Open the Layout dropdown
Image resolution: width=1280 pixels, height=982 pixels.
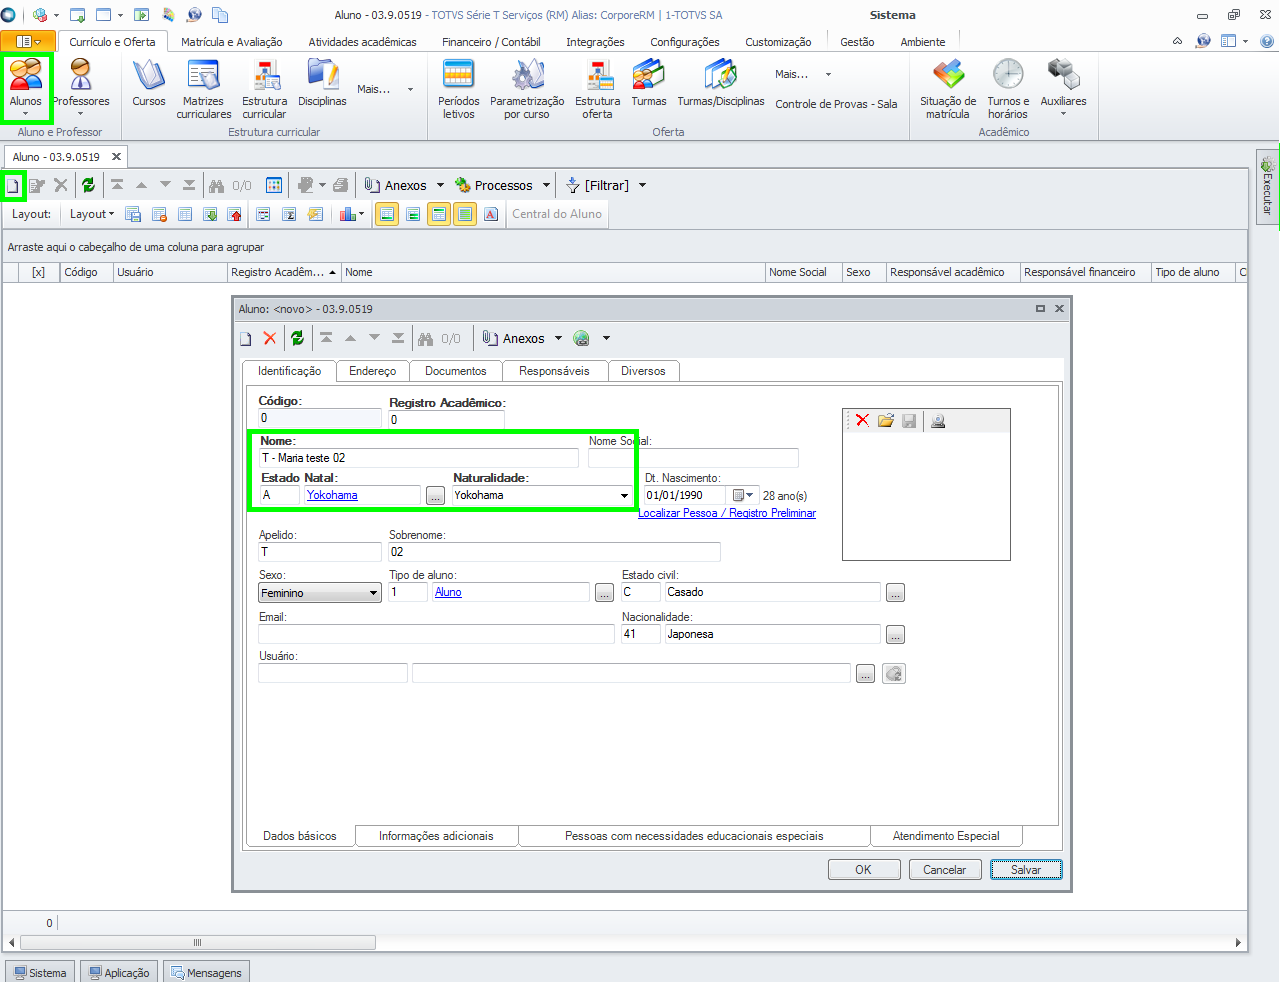coord(92,214)
